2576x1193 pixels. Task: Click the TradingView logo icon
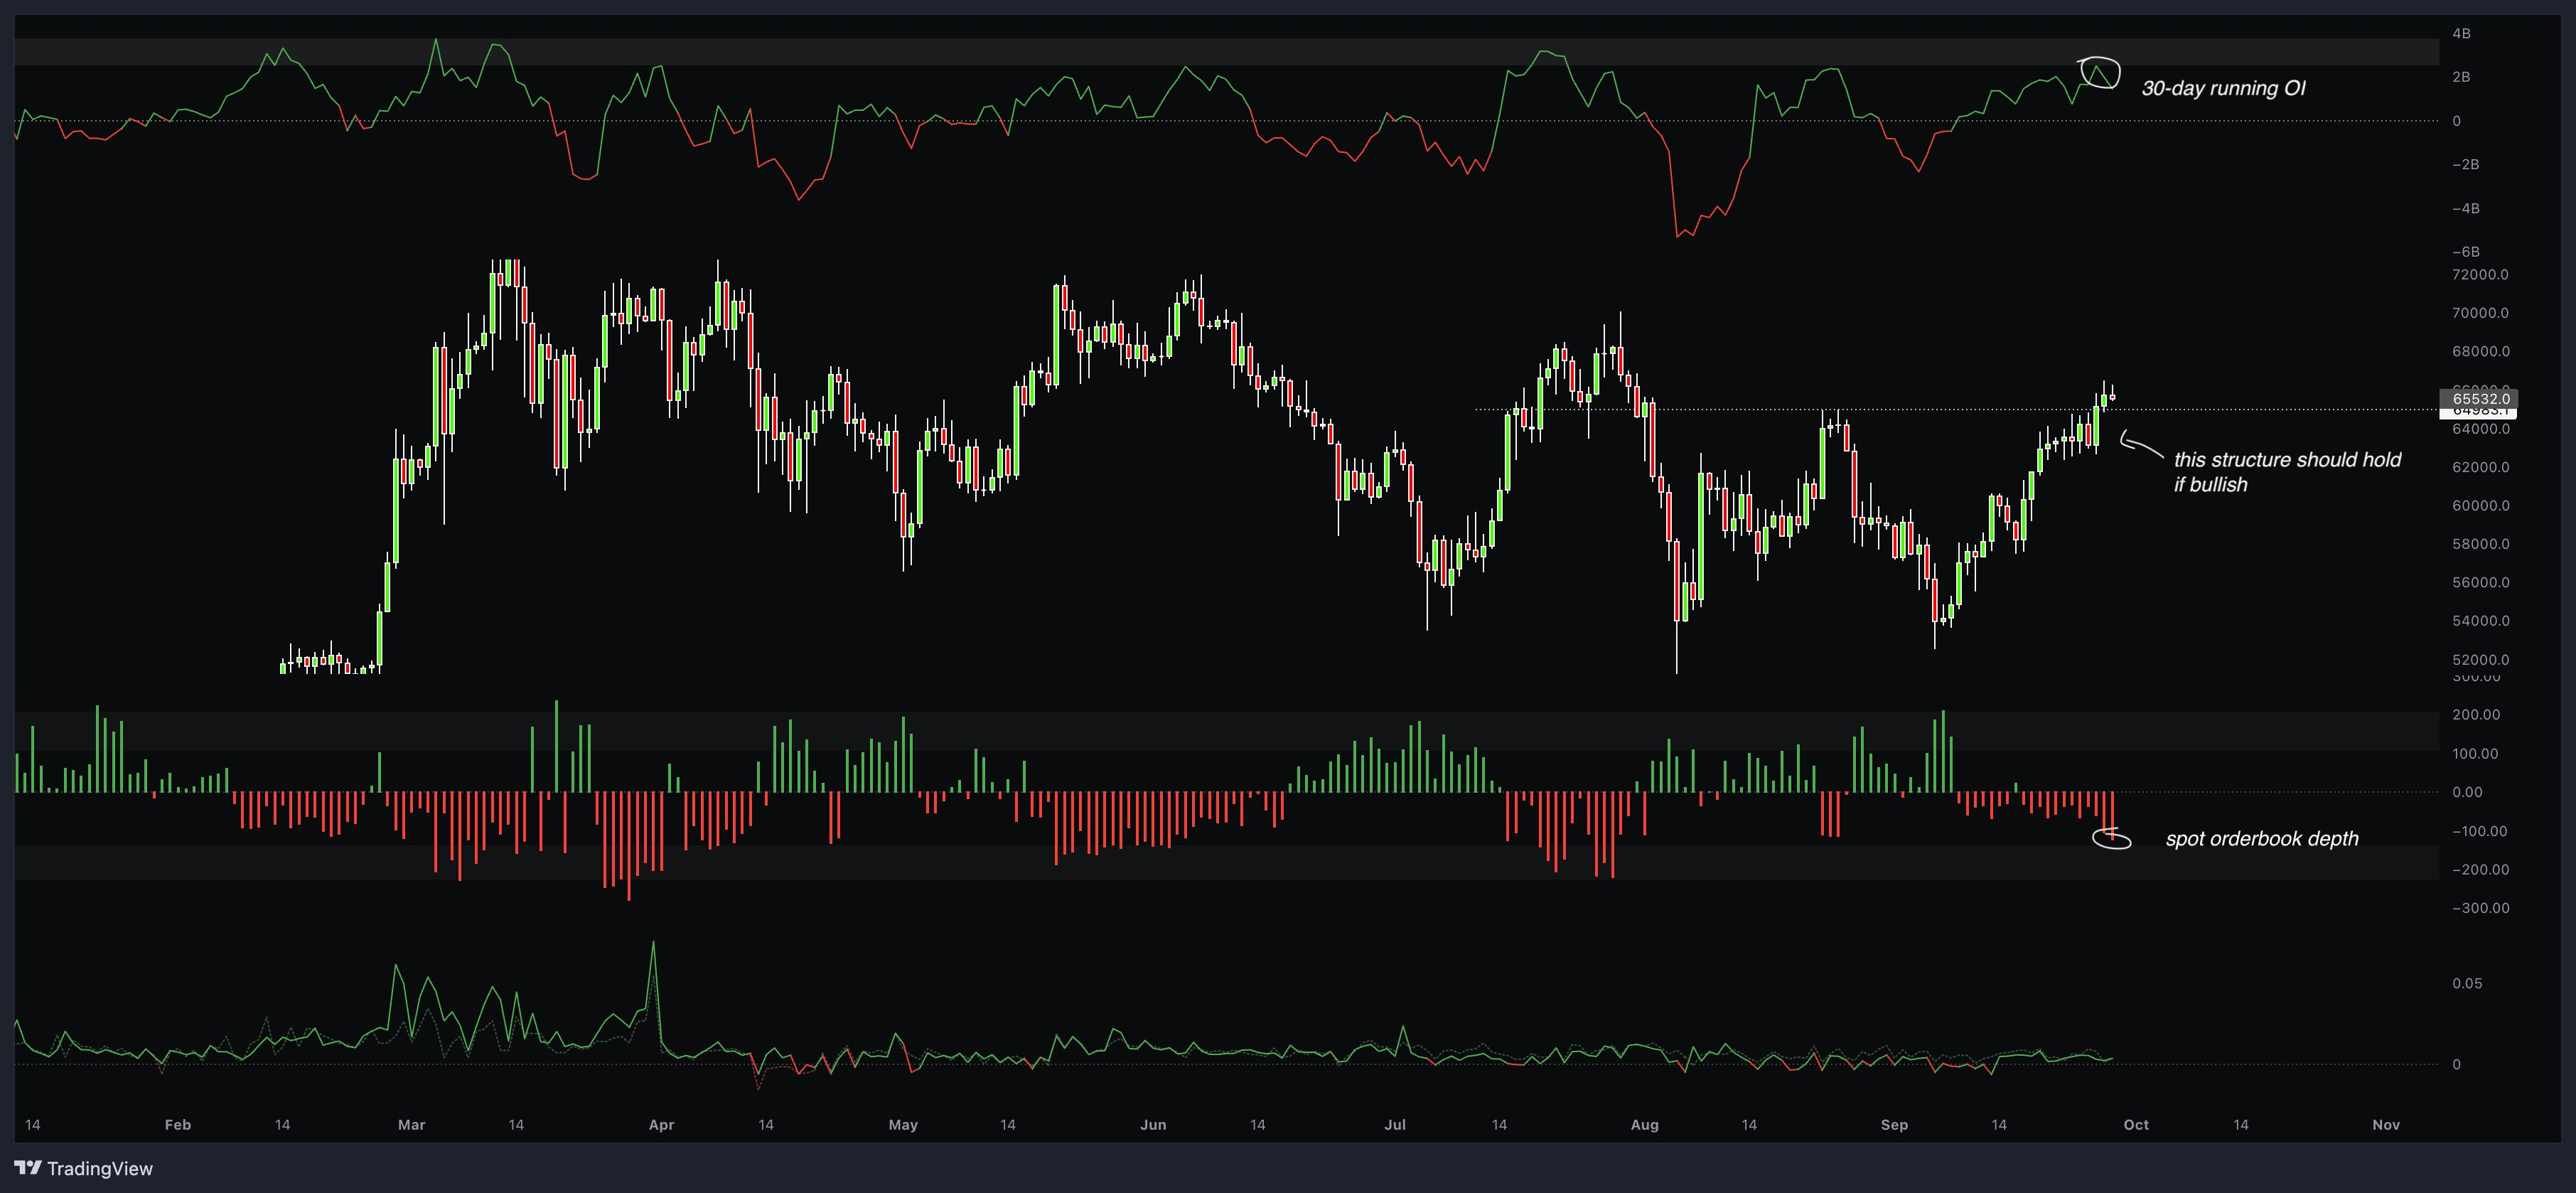[x=27, y=1167]
